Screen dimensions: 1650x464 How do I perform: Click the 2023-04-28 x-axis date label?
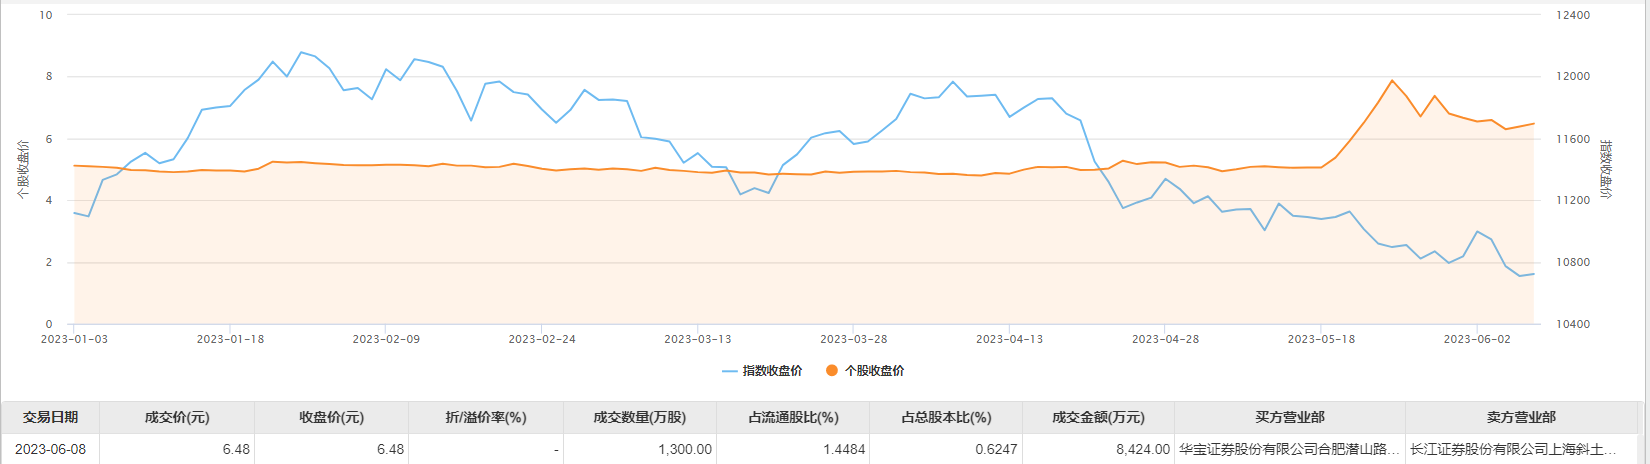pyautogui.click(x=1165, y=339)
